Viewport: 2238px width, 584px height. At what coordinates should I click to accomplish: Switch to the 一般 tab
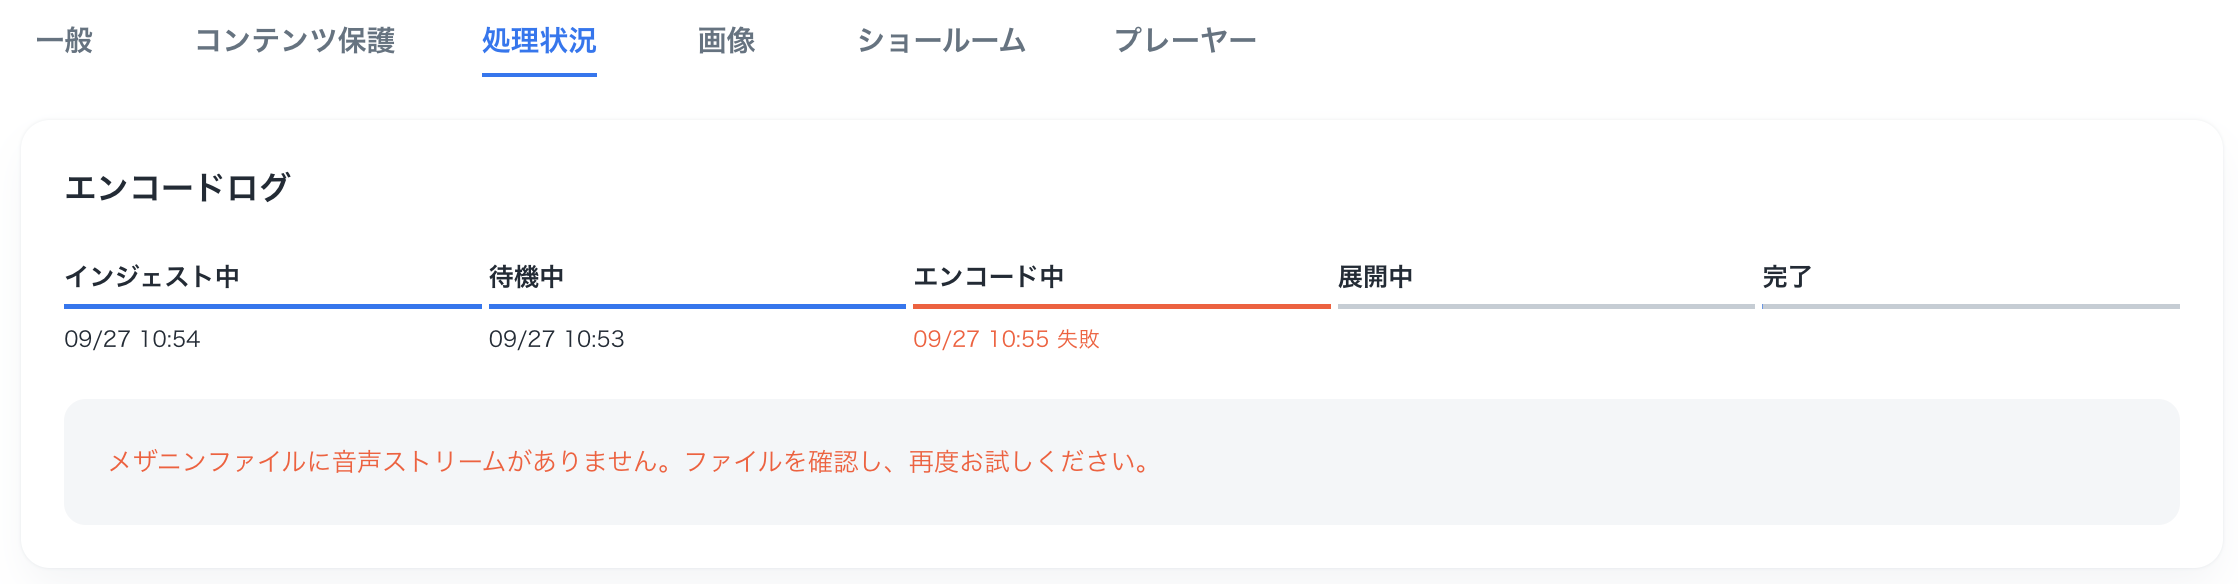pos(66,41)
